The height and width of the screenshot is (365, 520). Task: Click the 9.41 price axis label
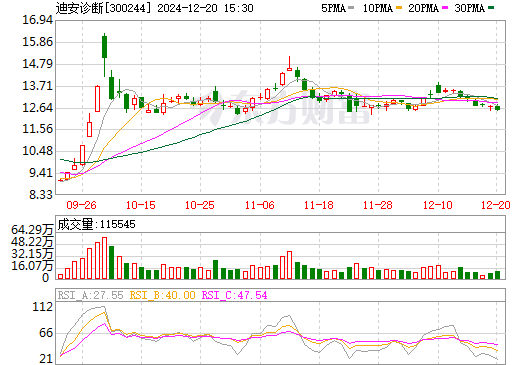[x=41, y=173]
